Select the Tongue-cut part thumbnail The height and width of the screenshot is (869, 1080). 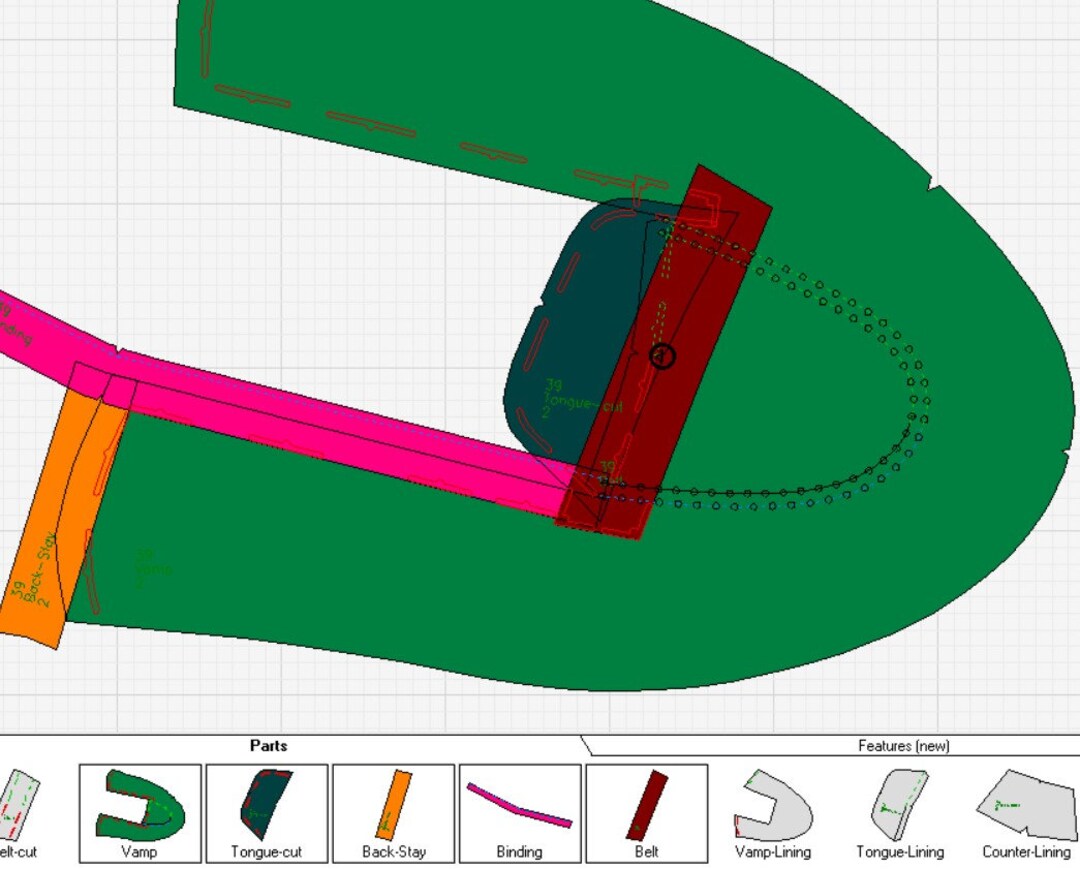coord(267,810)
